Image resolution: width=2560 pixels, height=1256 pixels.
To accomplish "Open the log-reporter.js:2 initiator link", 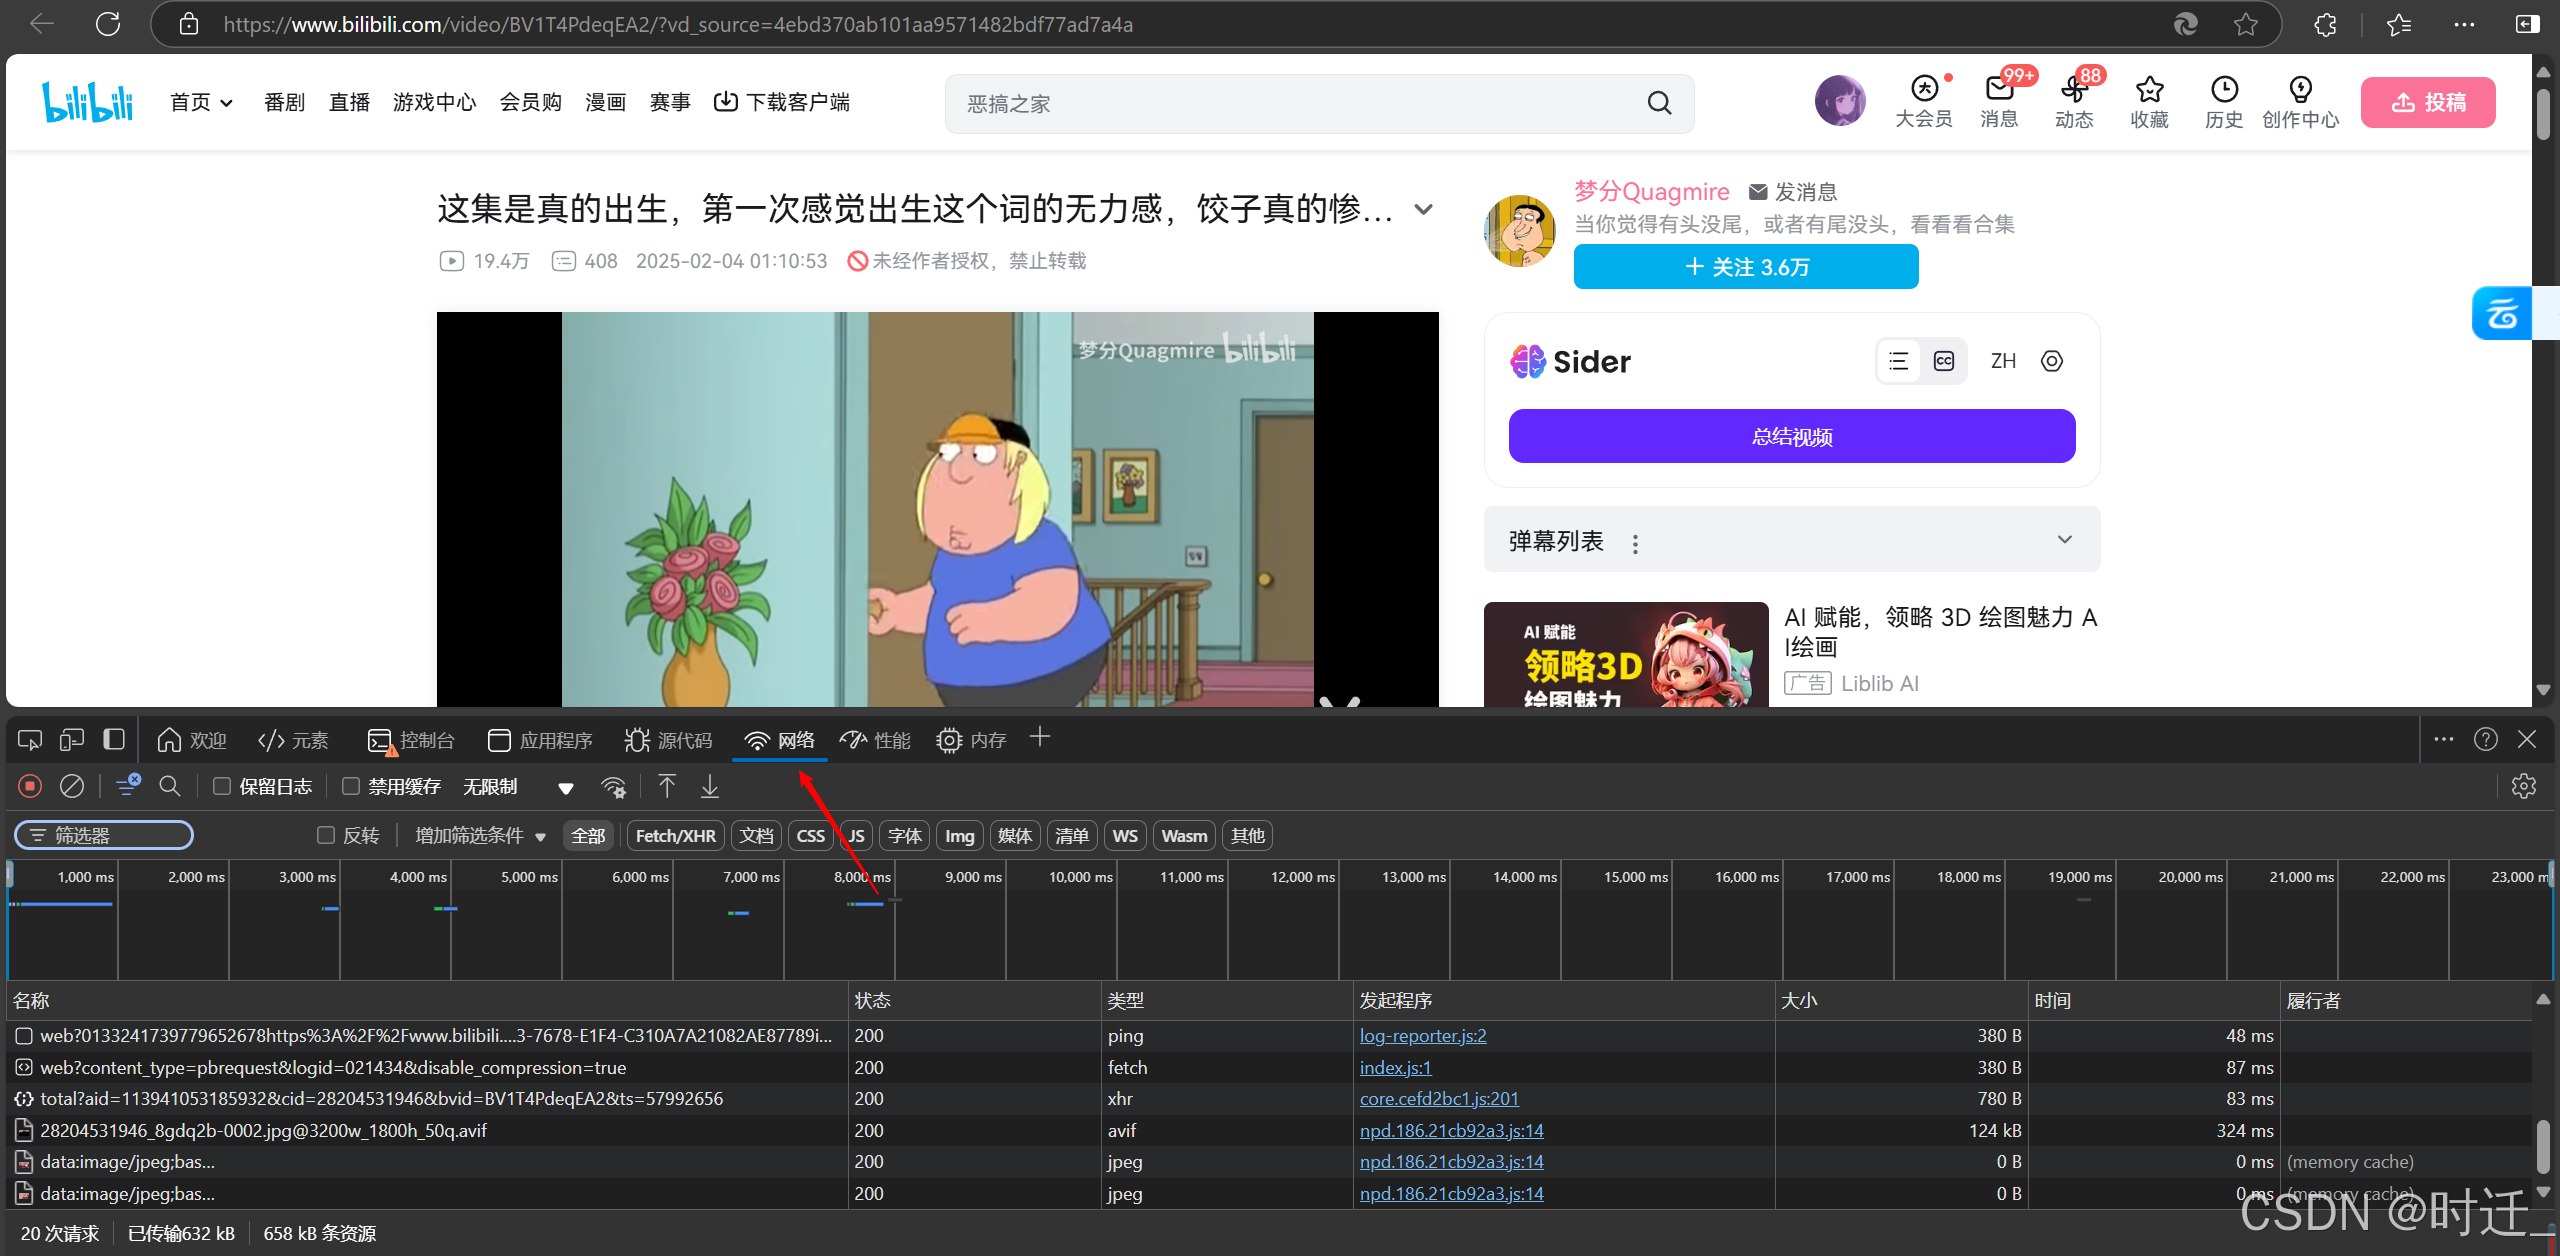I will tap(1422, 1036).
